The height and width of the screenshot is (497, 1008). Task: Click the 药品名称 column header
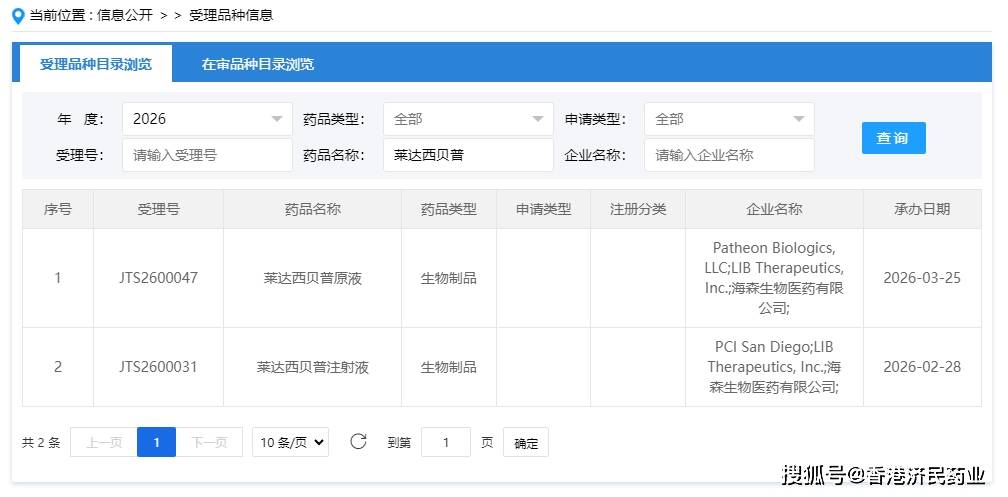pyautogui.click(x=312, y=209)
